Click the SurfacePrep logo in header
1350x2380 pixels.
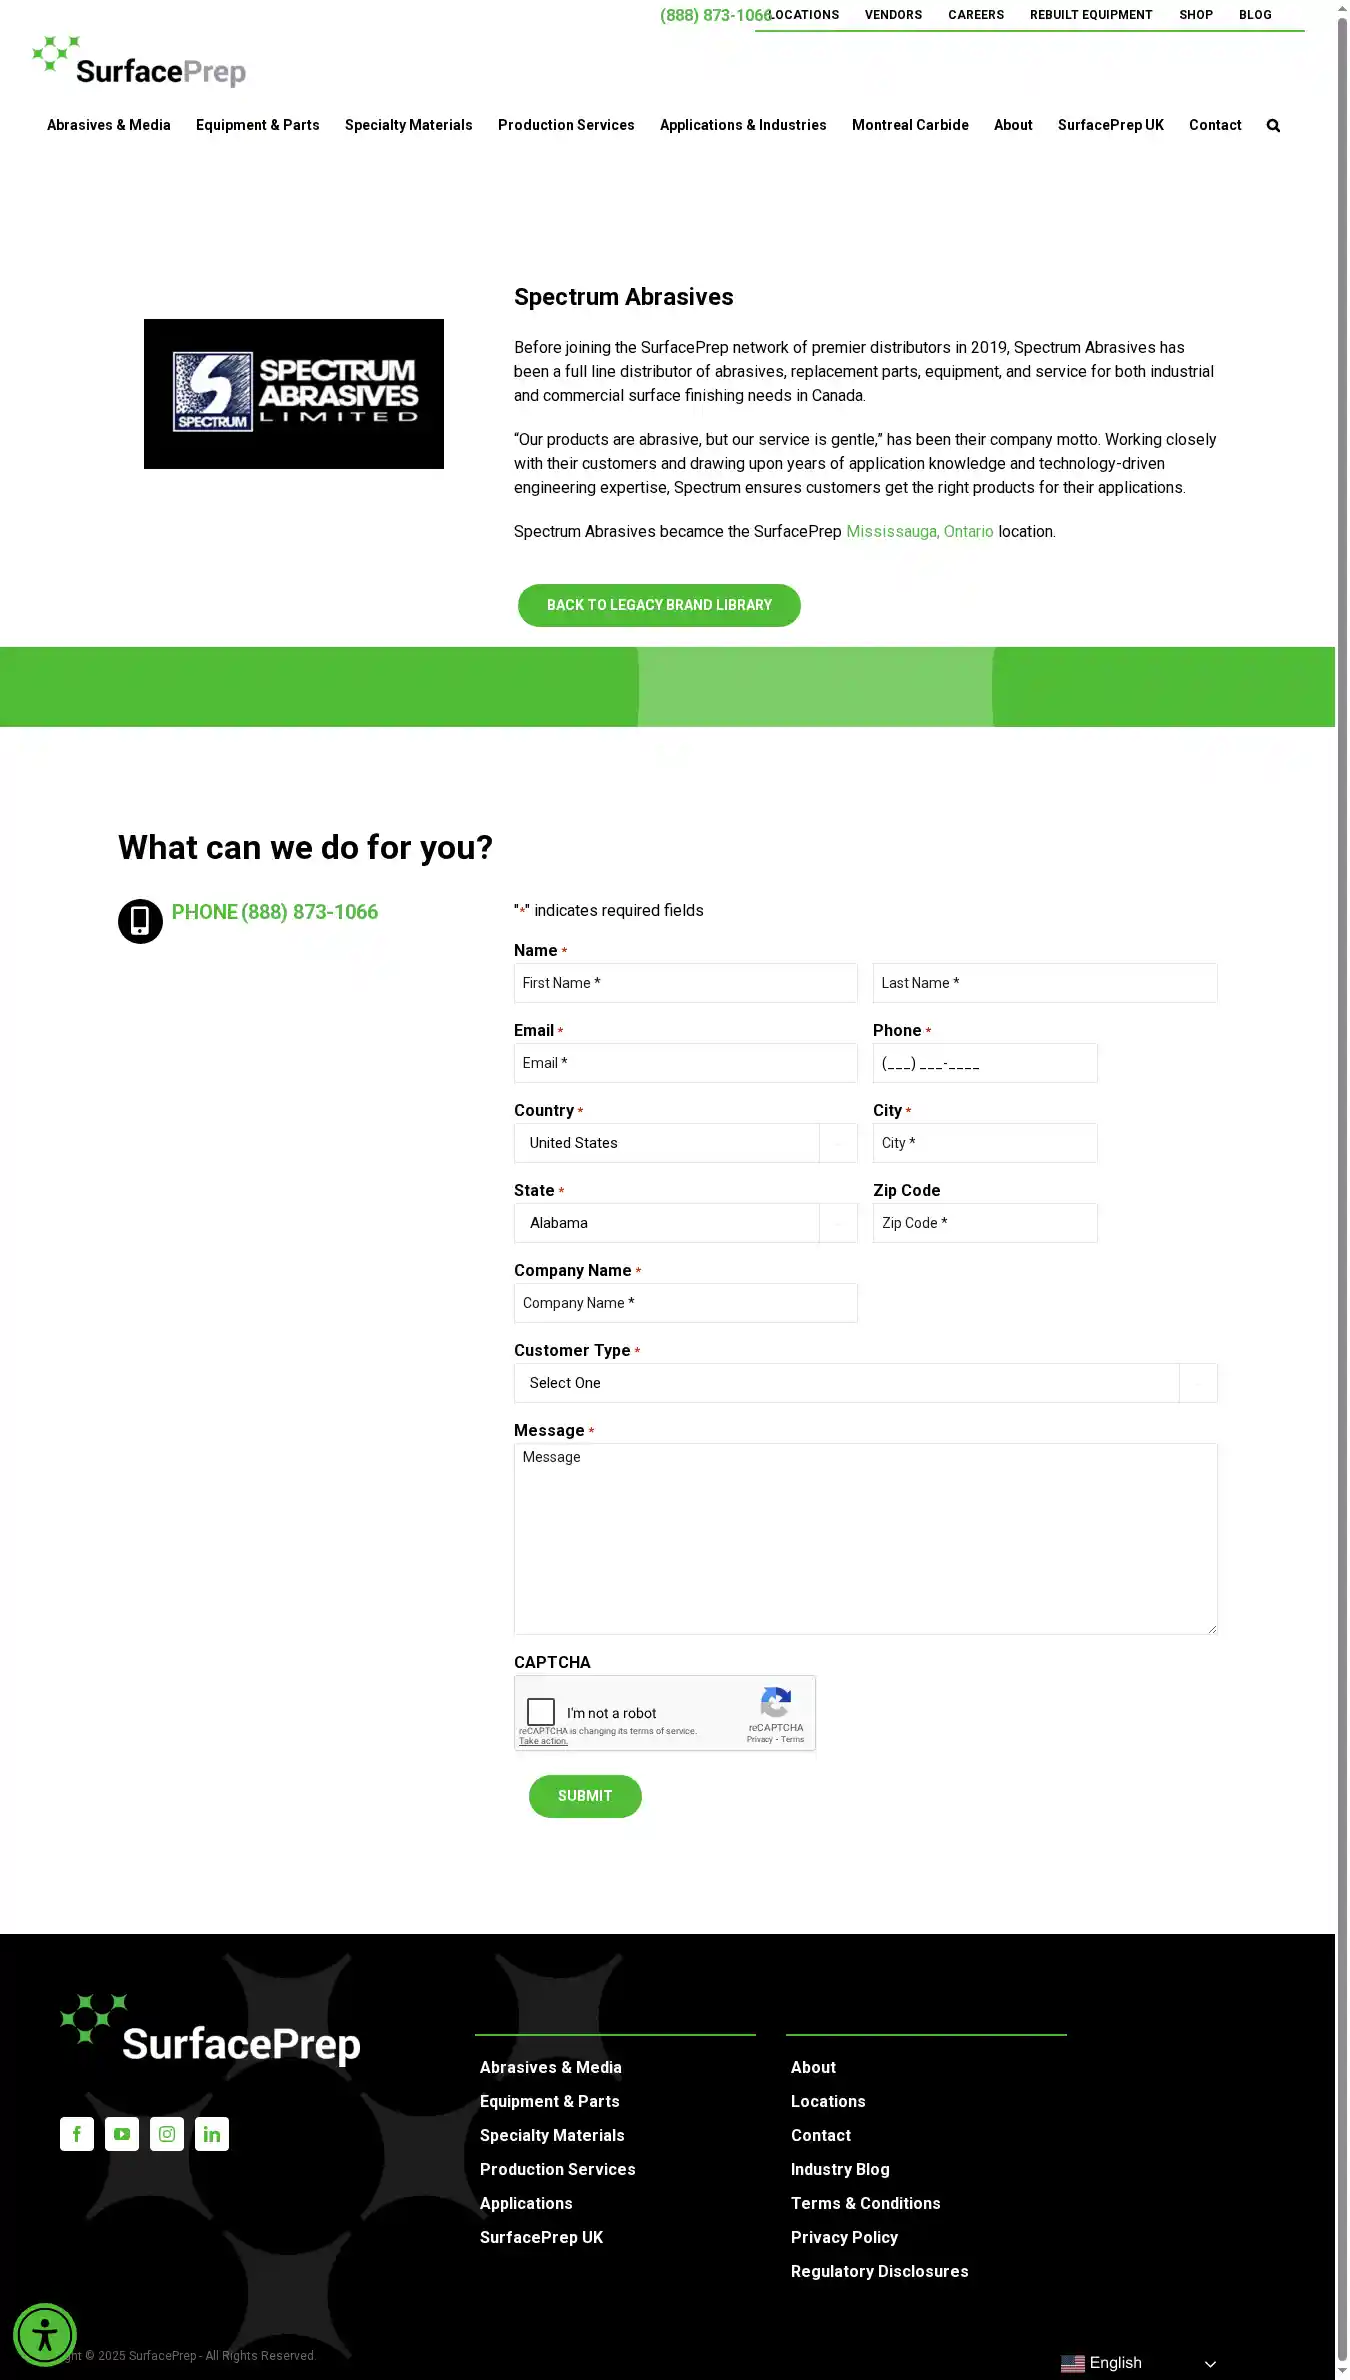tap(139, 62)
